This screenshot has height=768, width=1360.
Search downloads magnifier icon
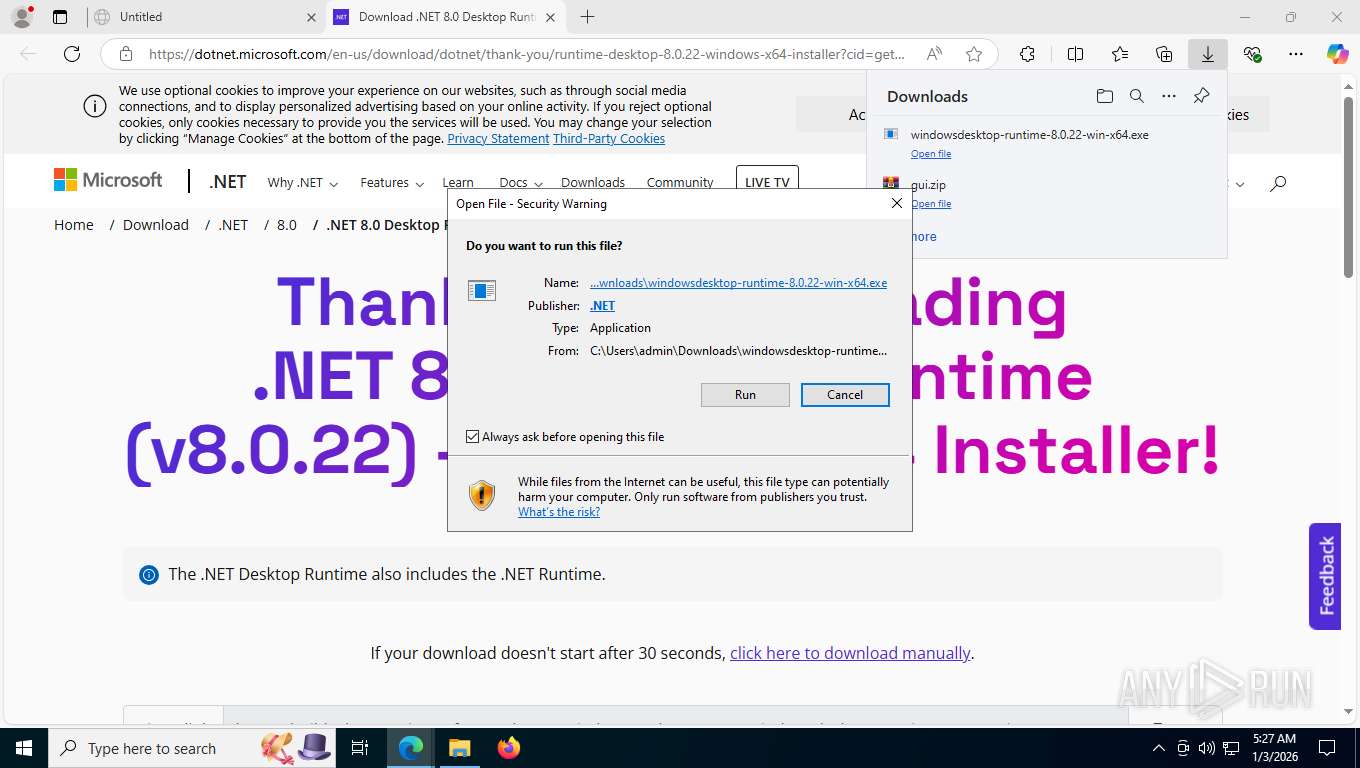(x=1137, y=96)
